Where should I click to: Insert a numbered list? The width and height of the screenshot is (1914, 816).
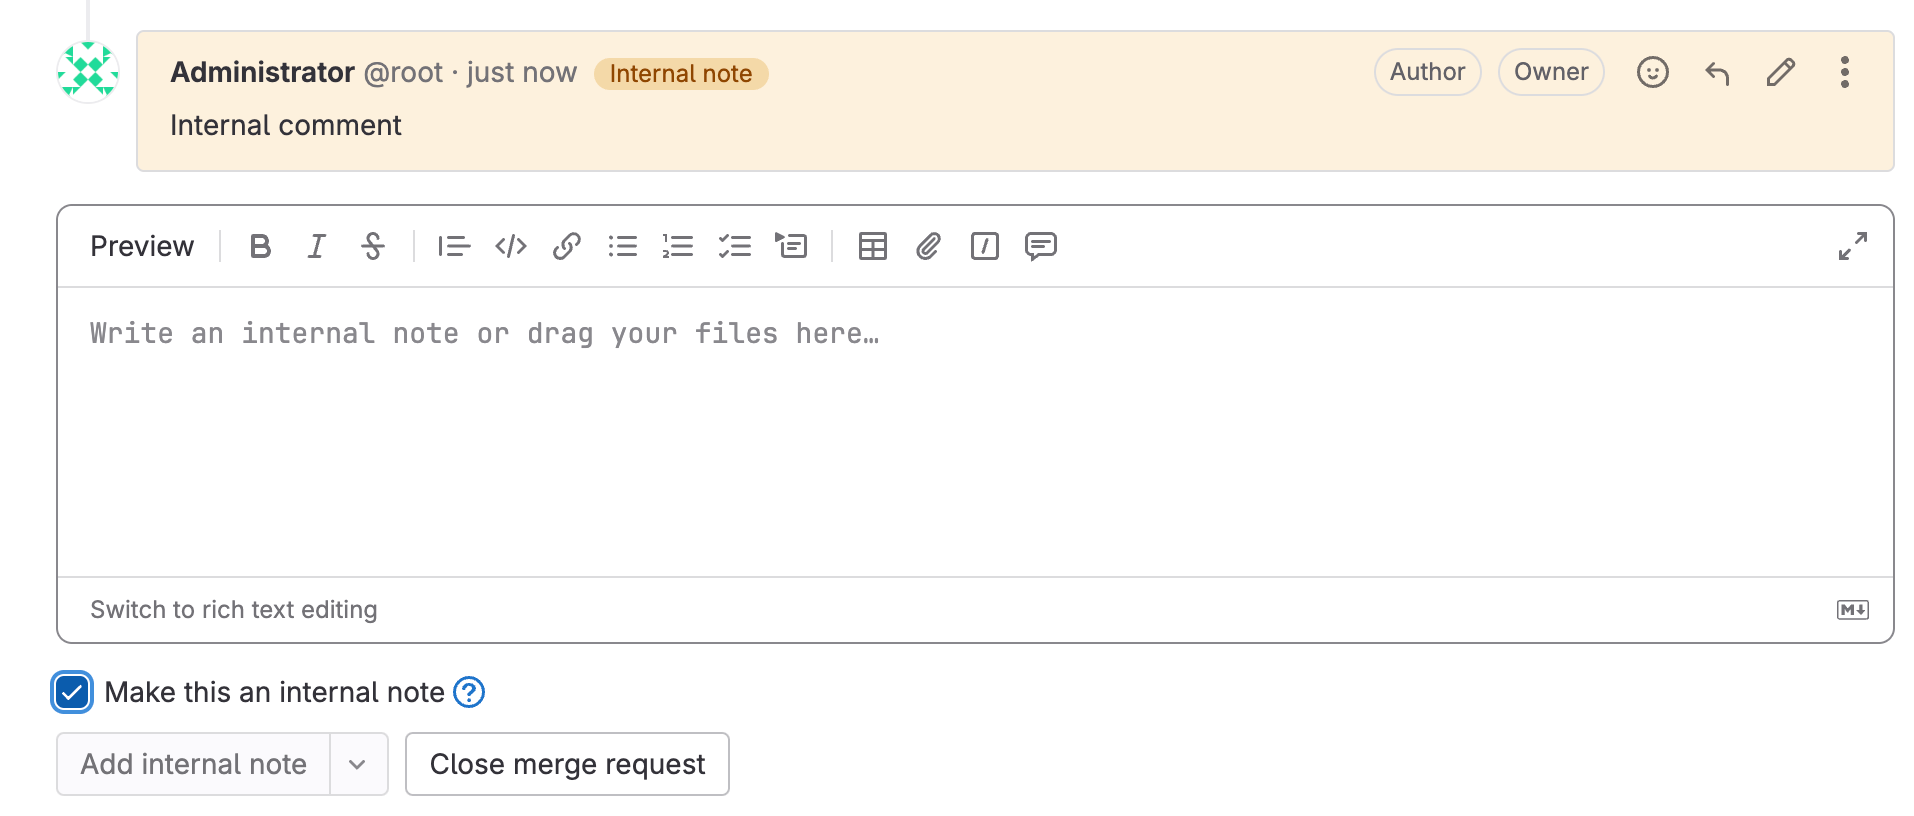(x=678, y=246)
